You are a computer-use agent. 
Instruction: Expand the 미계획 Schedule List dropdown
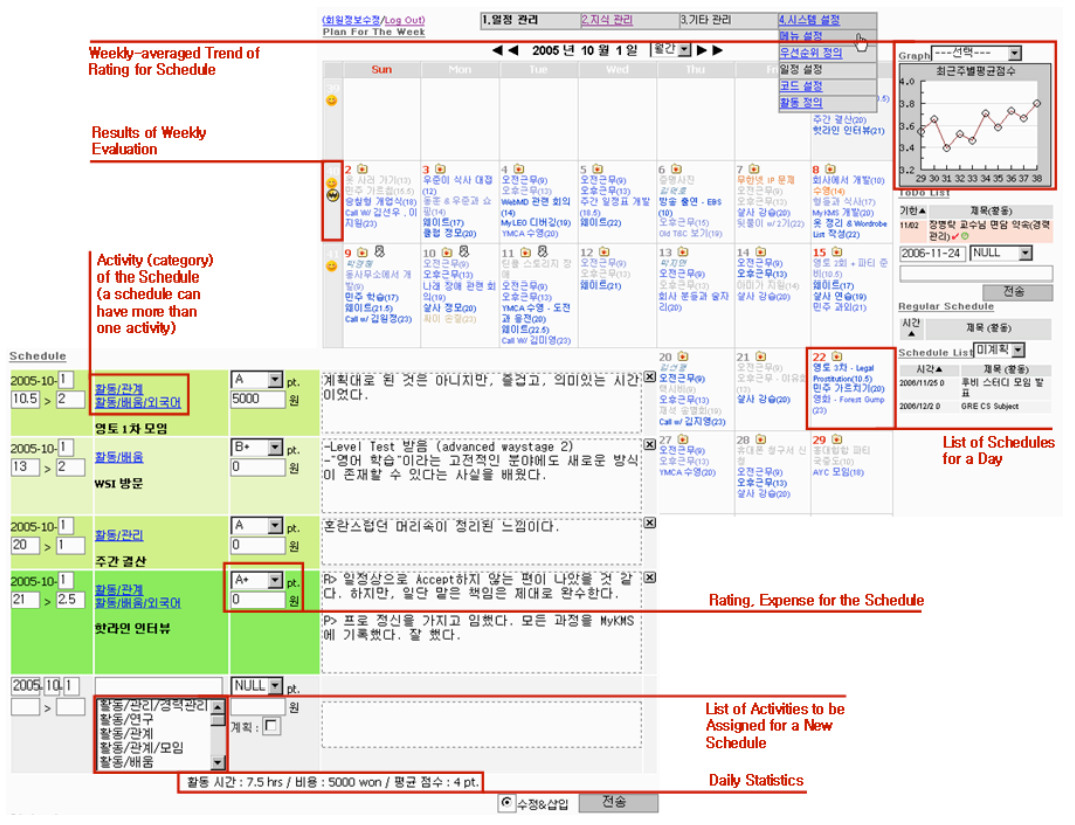1018,350
